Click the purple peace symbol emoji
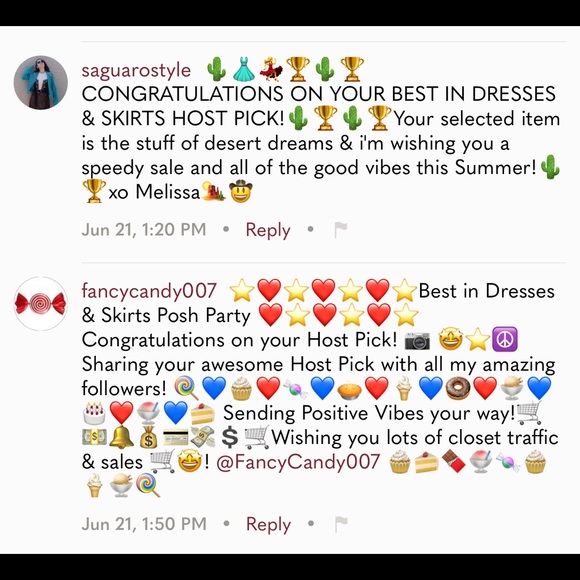Viewport: 580px width, 580px height. (x=505, y=339)
